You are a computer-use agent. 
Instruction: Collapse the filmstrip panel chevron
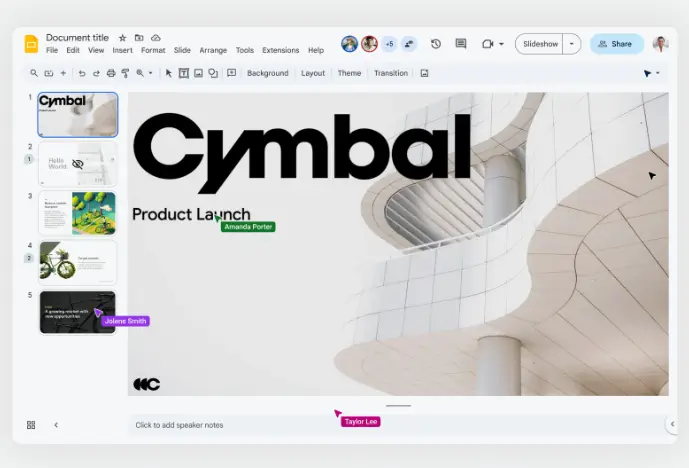[56, 425]
